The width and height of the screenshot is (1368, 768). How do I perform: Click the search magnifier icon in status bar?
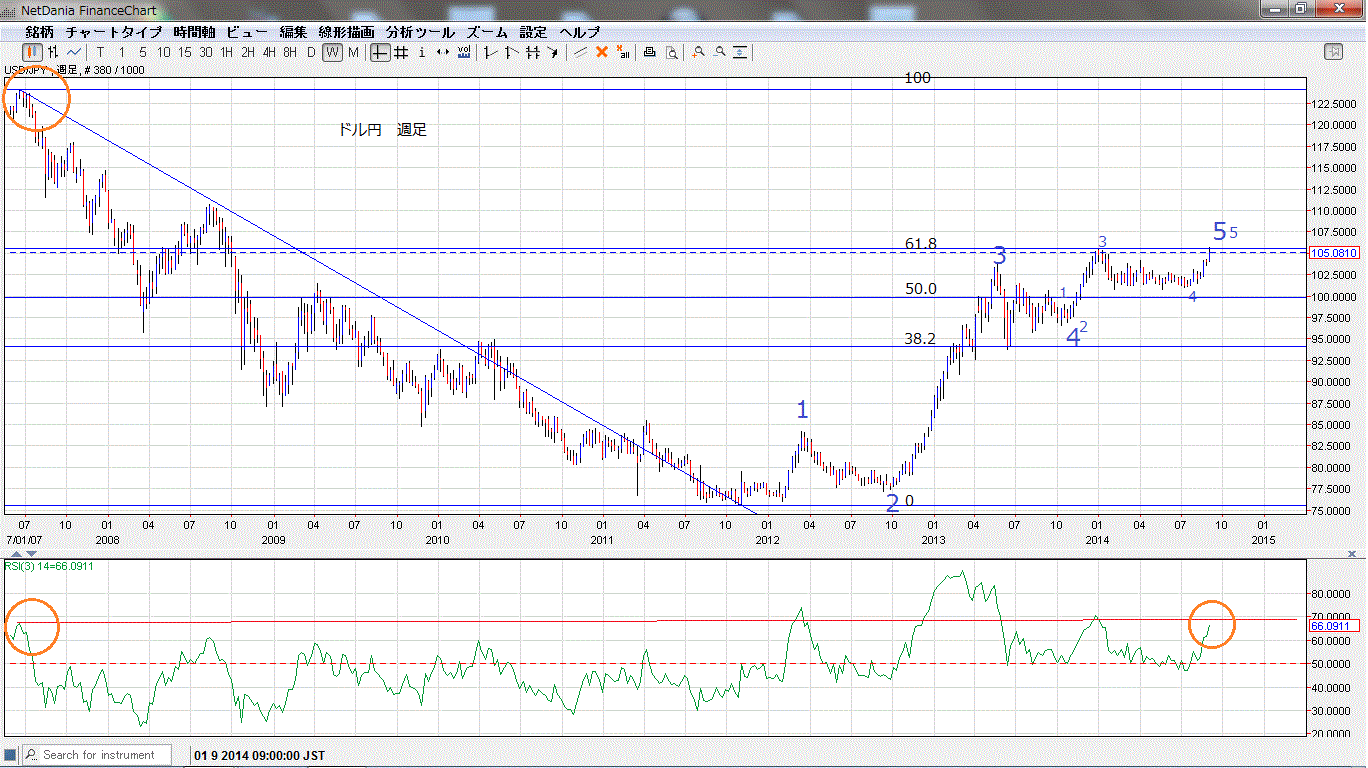31,755
